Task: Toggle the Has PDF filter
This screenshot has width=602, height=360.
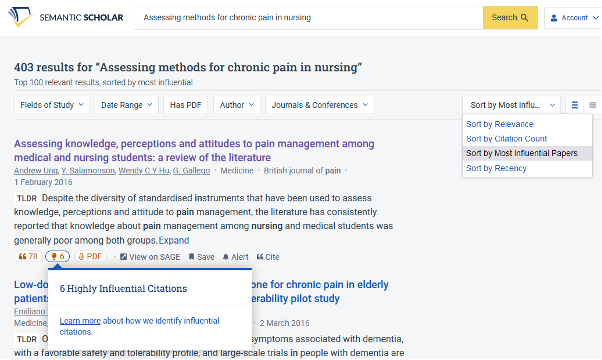Action: pos(185,105)
